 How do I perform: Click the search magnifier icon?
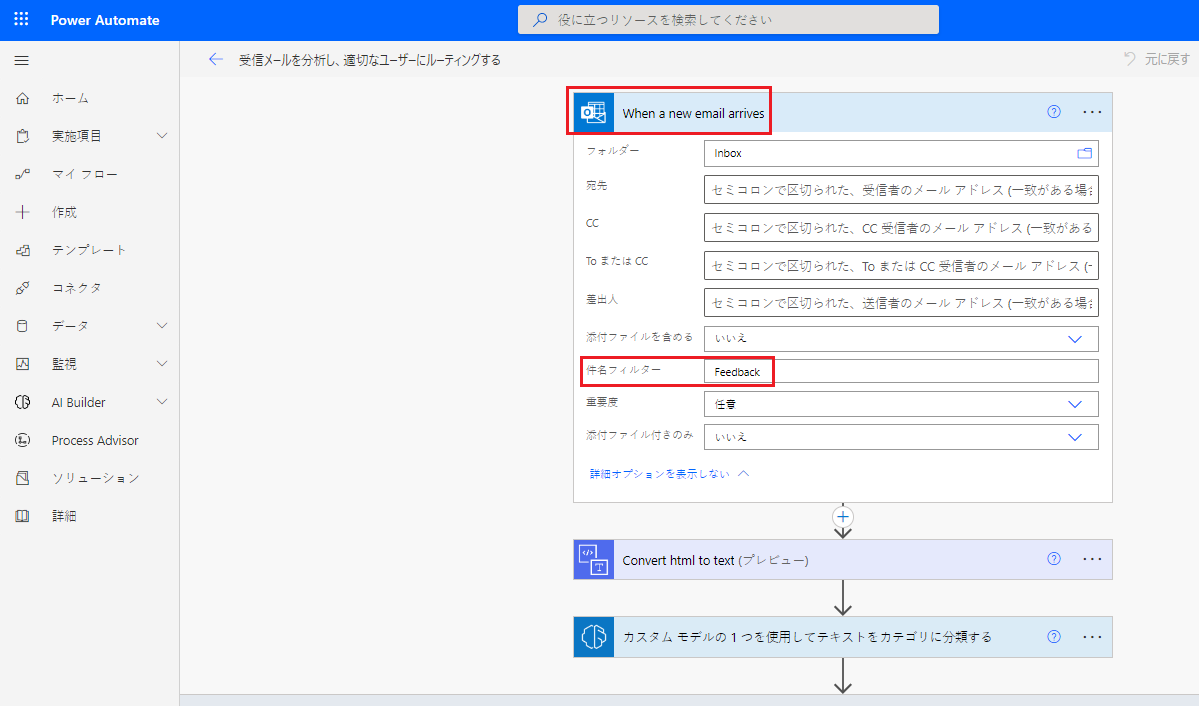(540, 20)
